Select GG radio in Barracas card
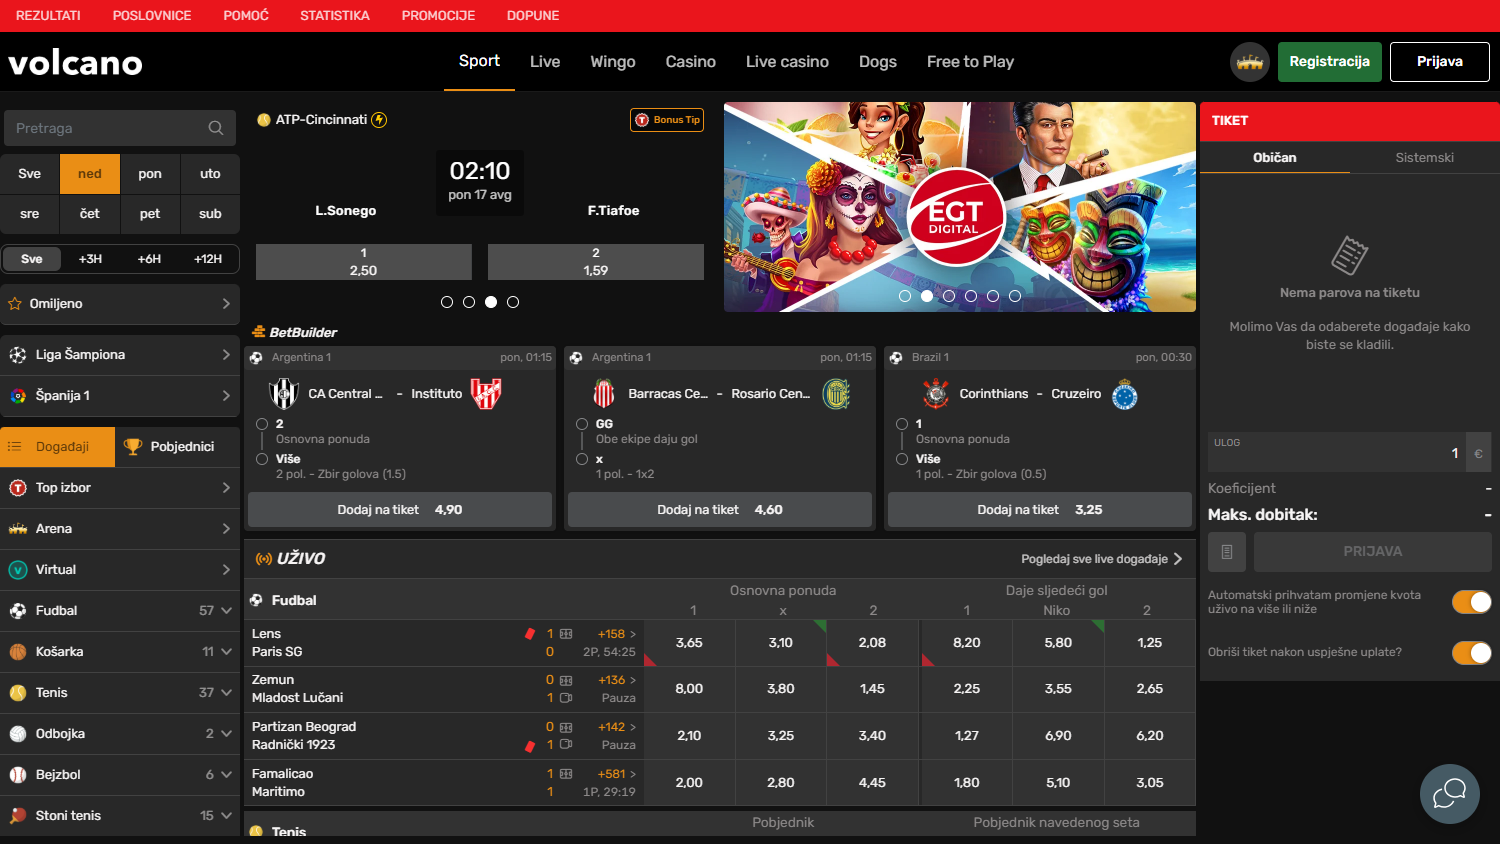Screen dimensions: 1500x844 [582, 424]
